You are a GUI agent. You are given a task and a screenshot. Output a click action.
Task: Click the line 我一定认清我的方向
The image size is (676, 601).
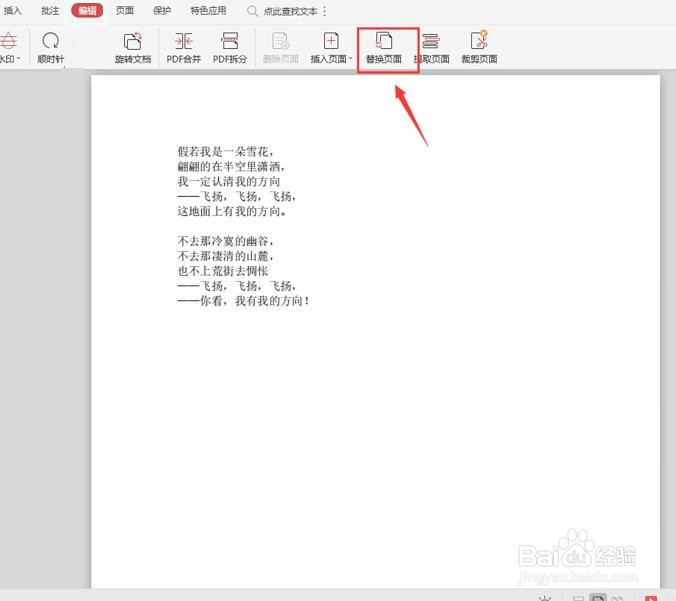point(228,181)
